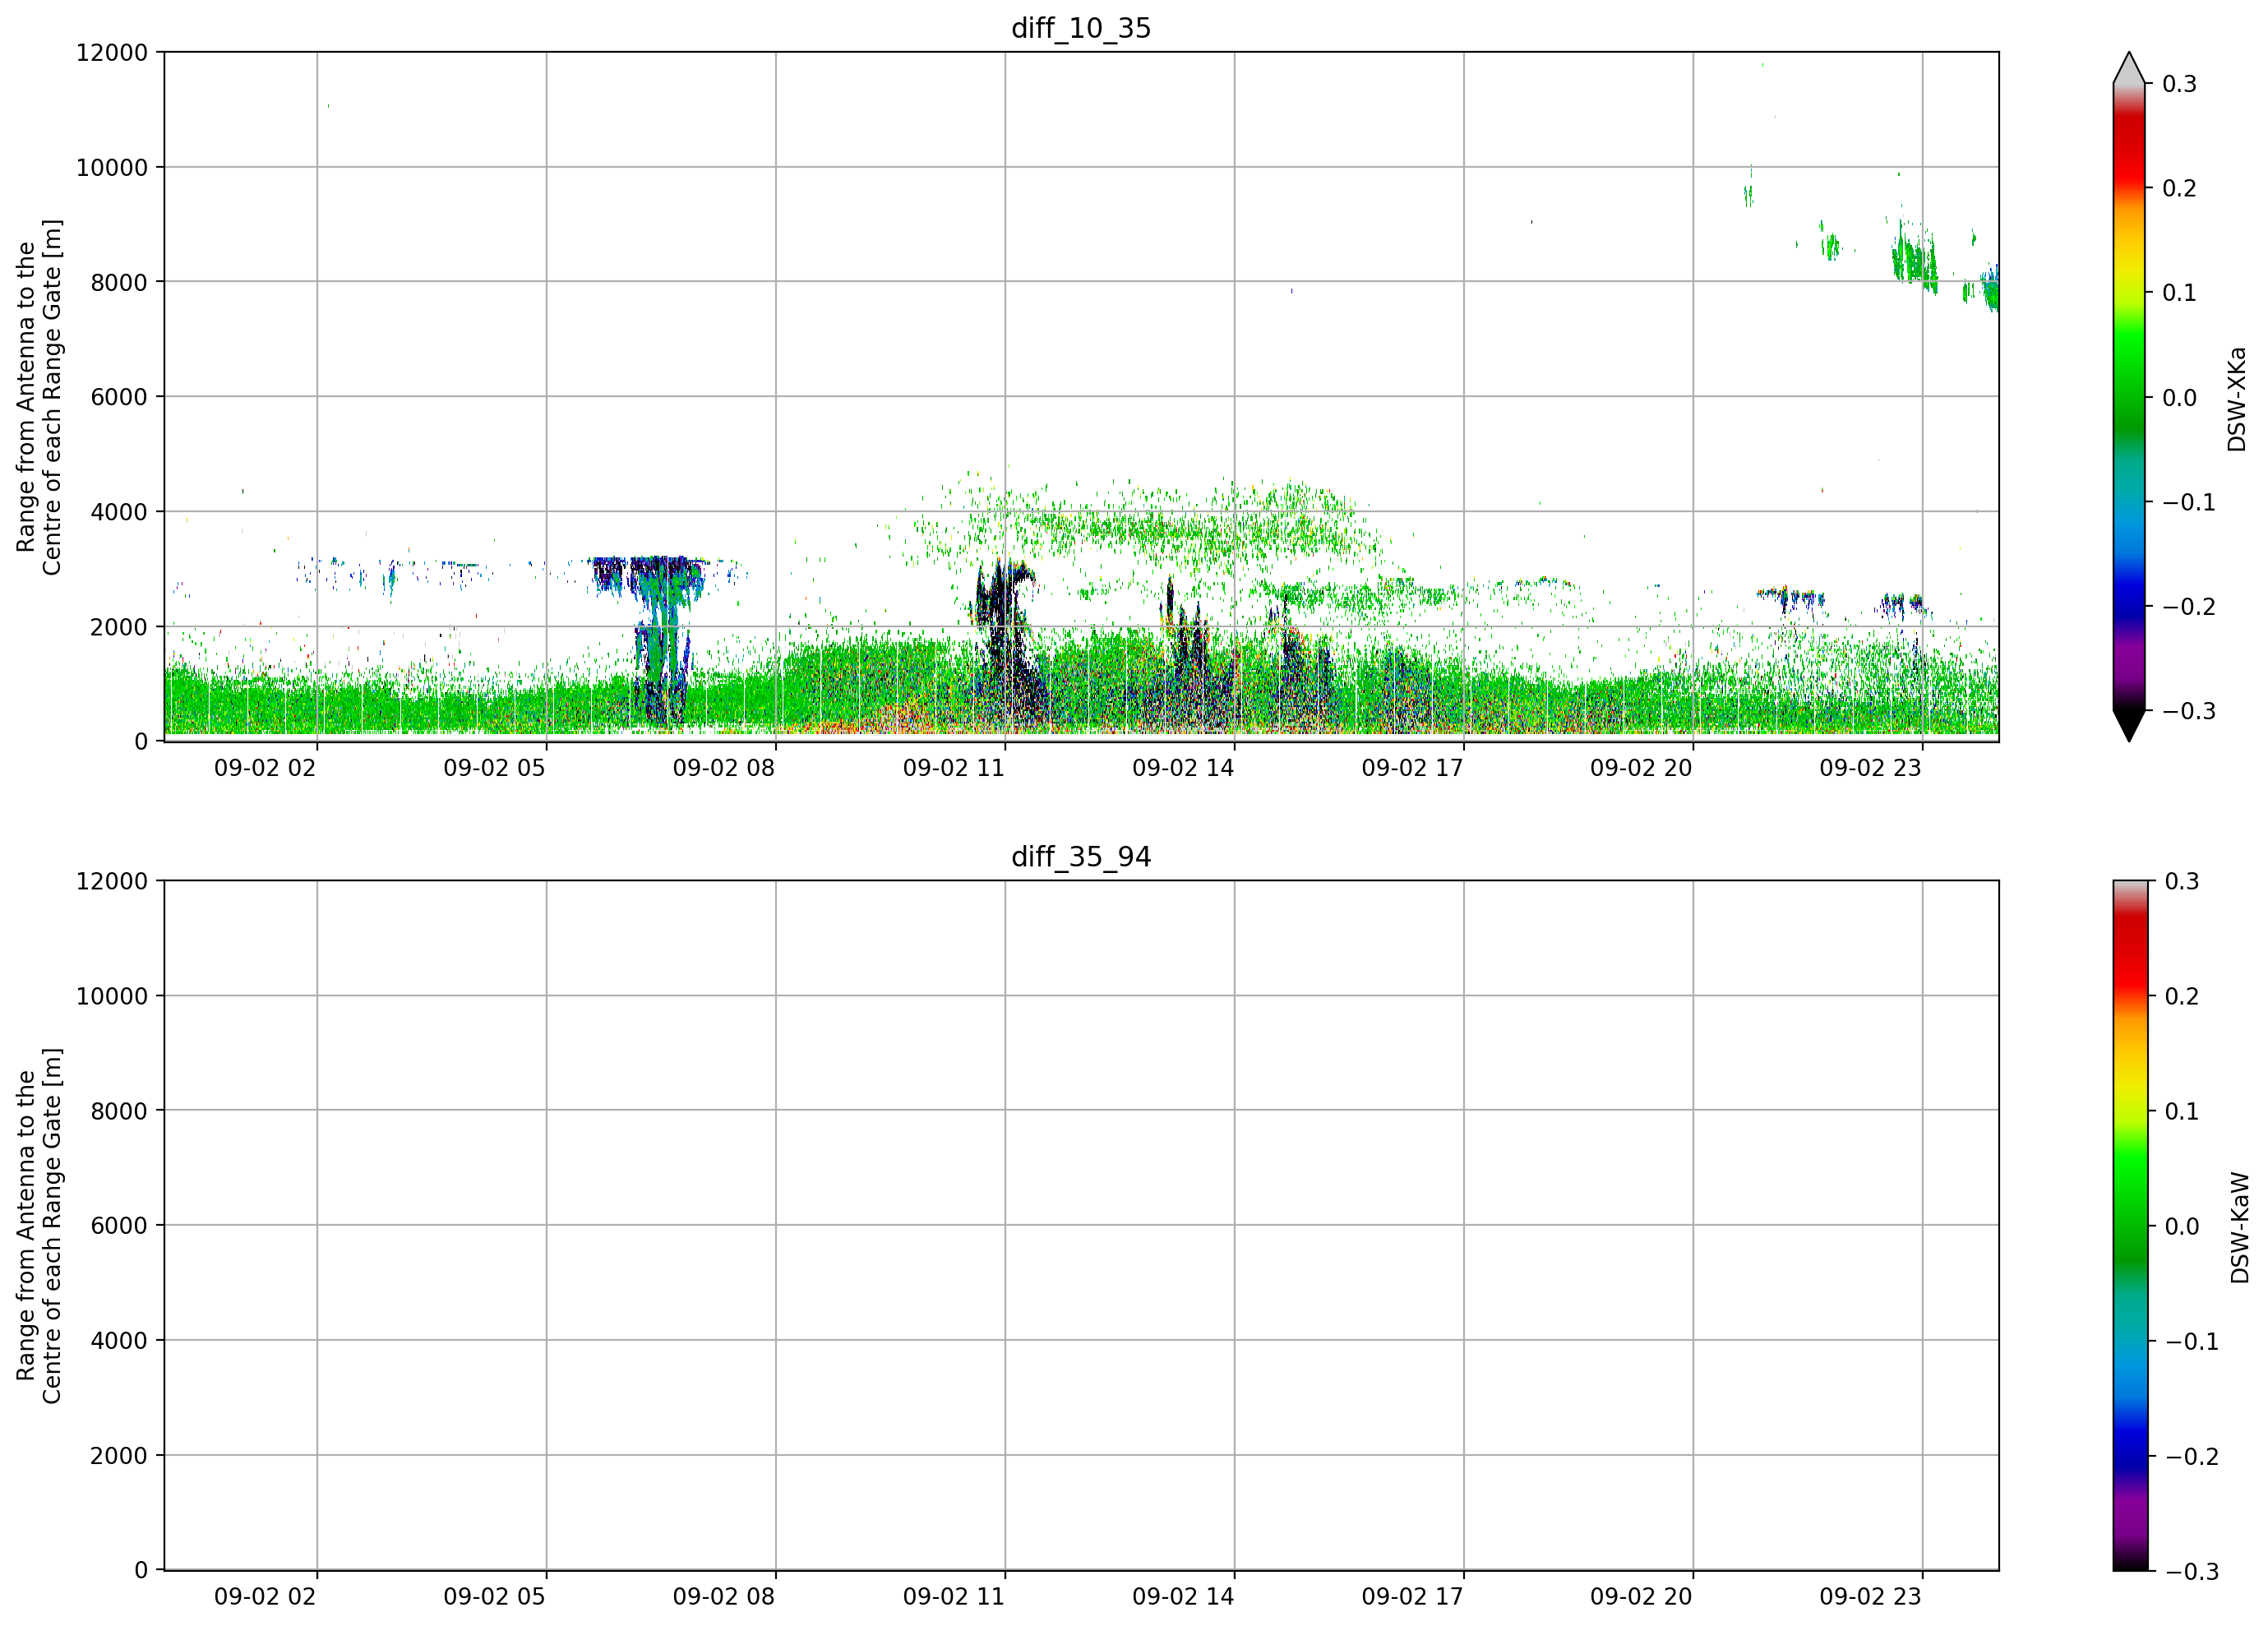
Task: Click the 09-02 11 tick in top plot
Action: tap(953, 768)
